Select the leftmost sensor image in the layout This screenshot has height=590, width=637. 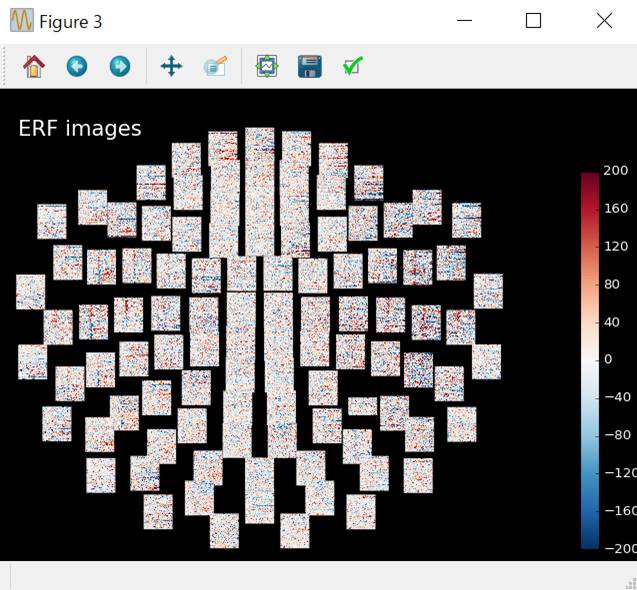[x=31, y=292]
